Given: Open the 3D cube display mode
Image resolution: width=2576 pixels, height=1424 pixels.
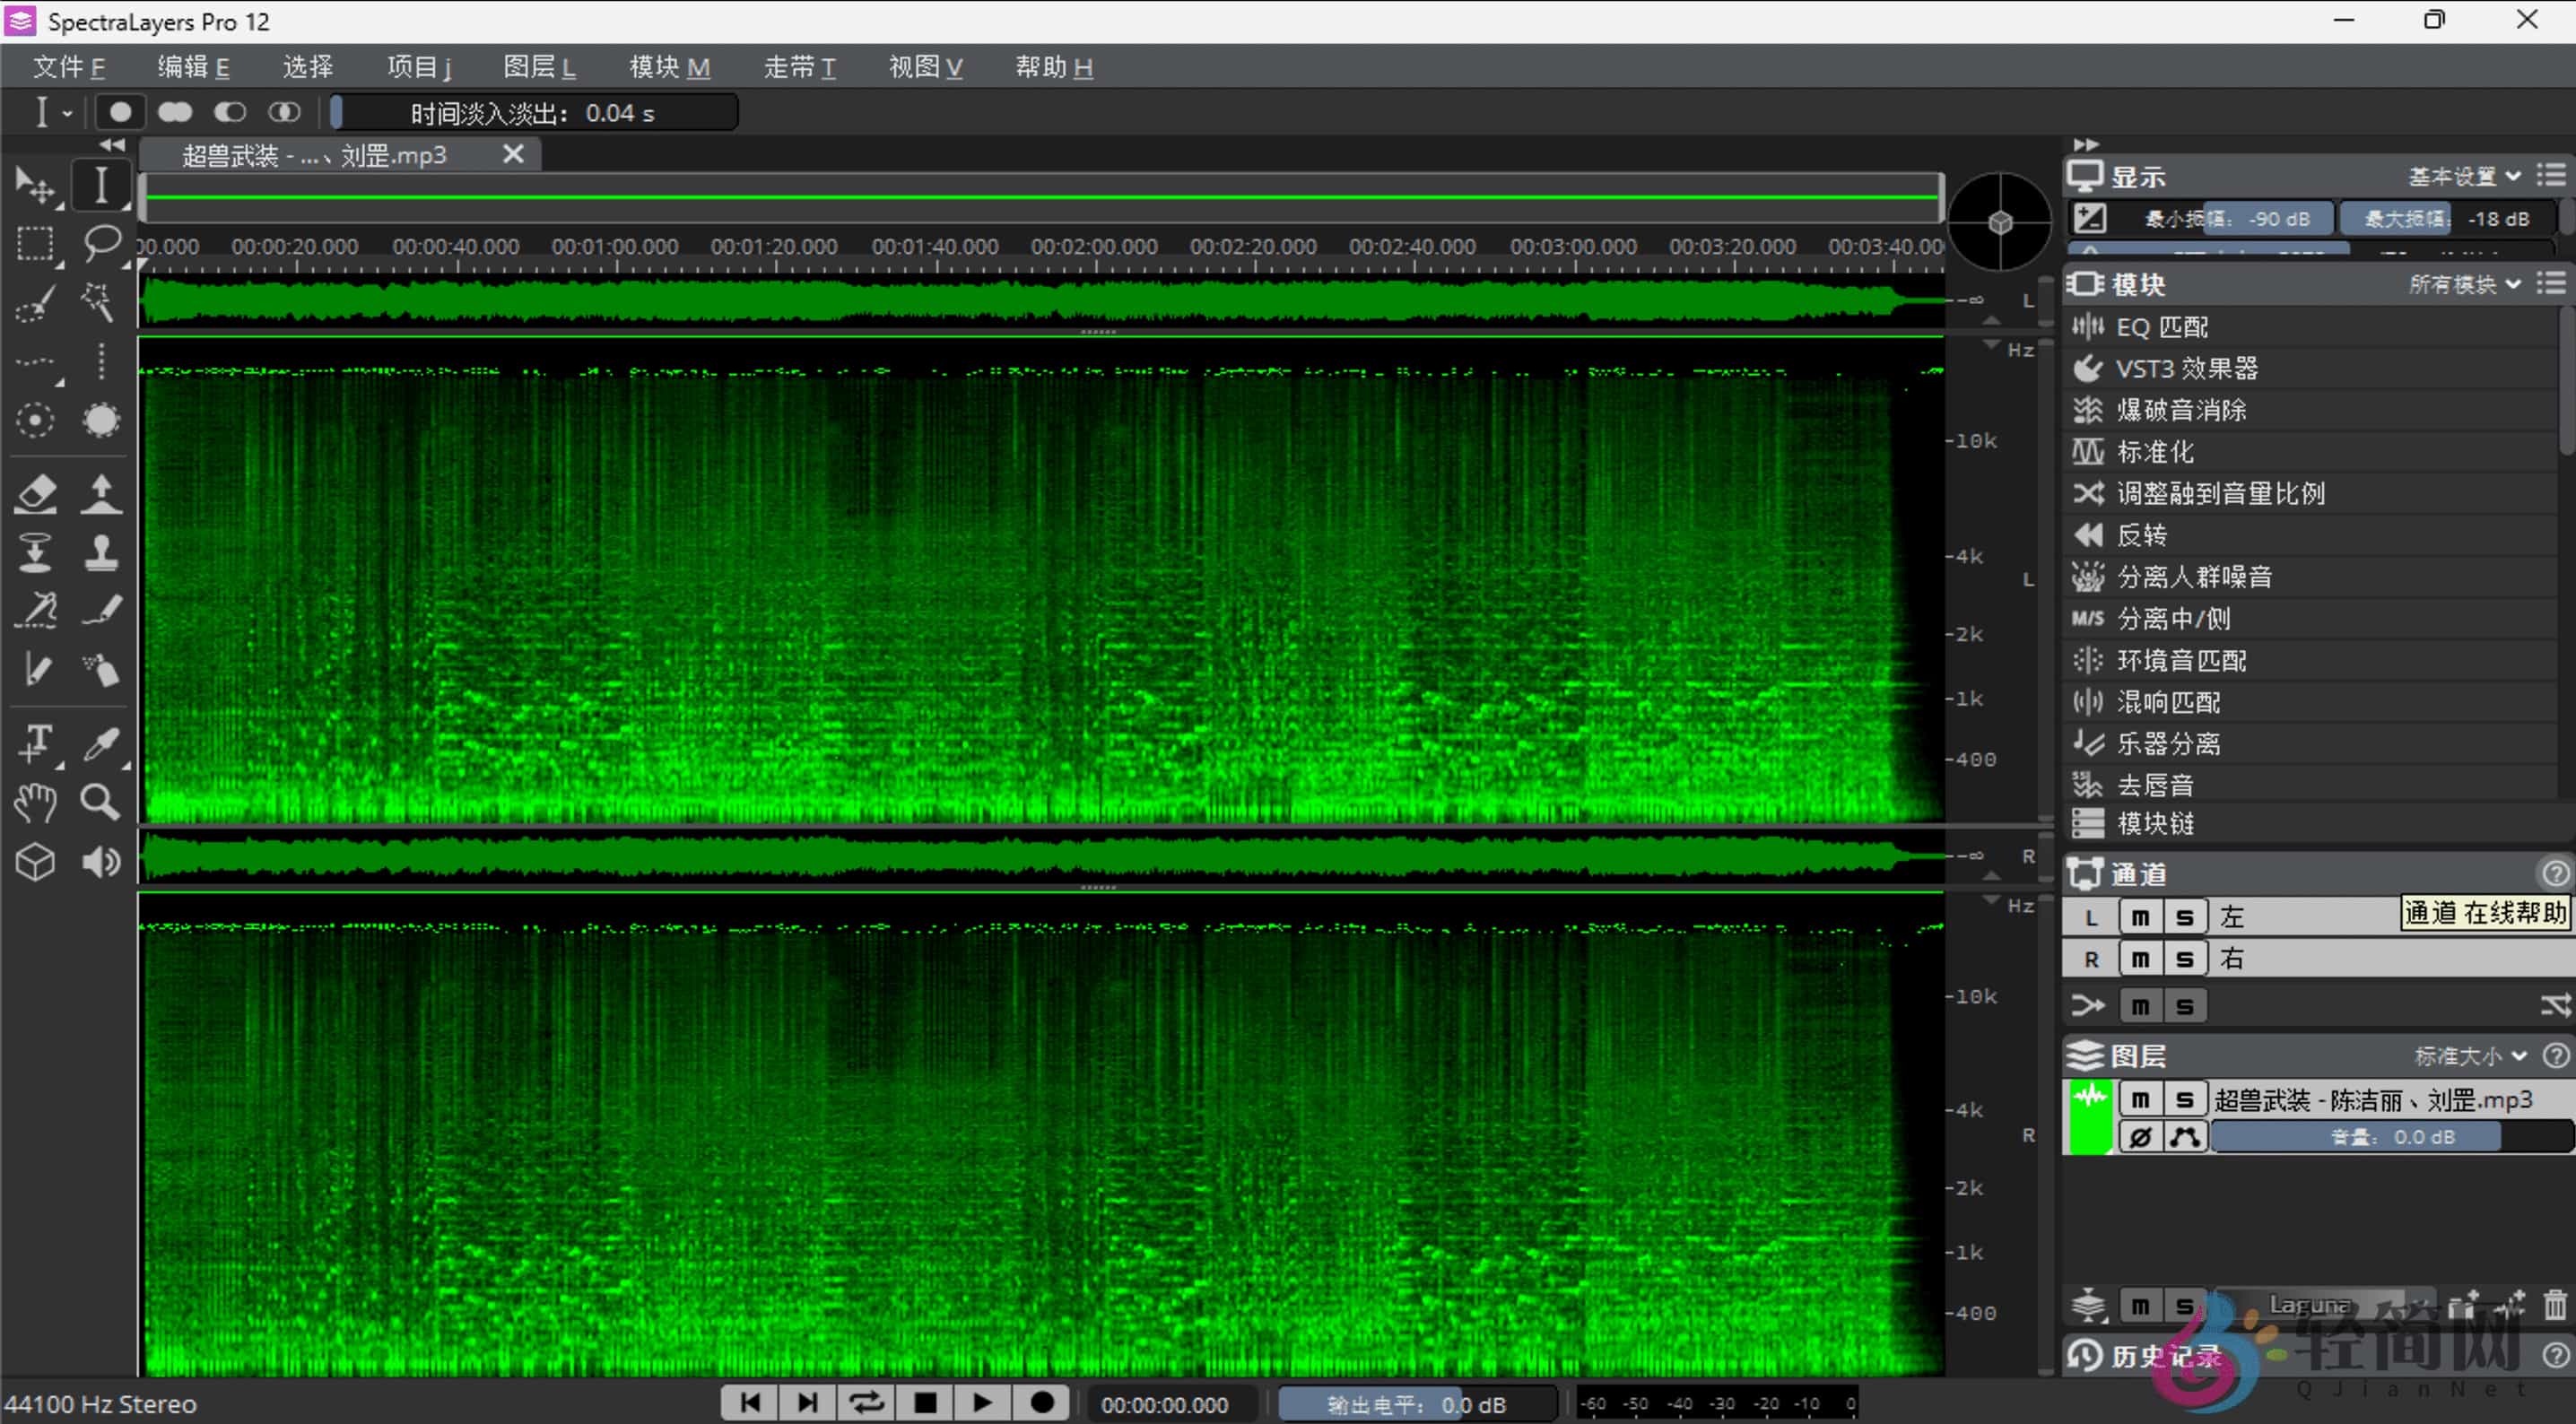Looking at the screenshot, I should (36, 861).
